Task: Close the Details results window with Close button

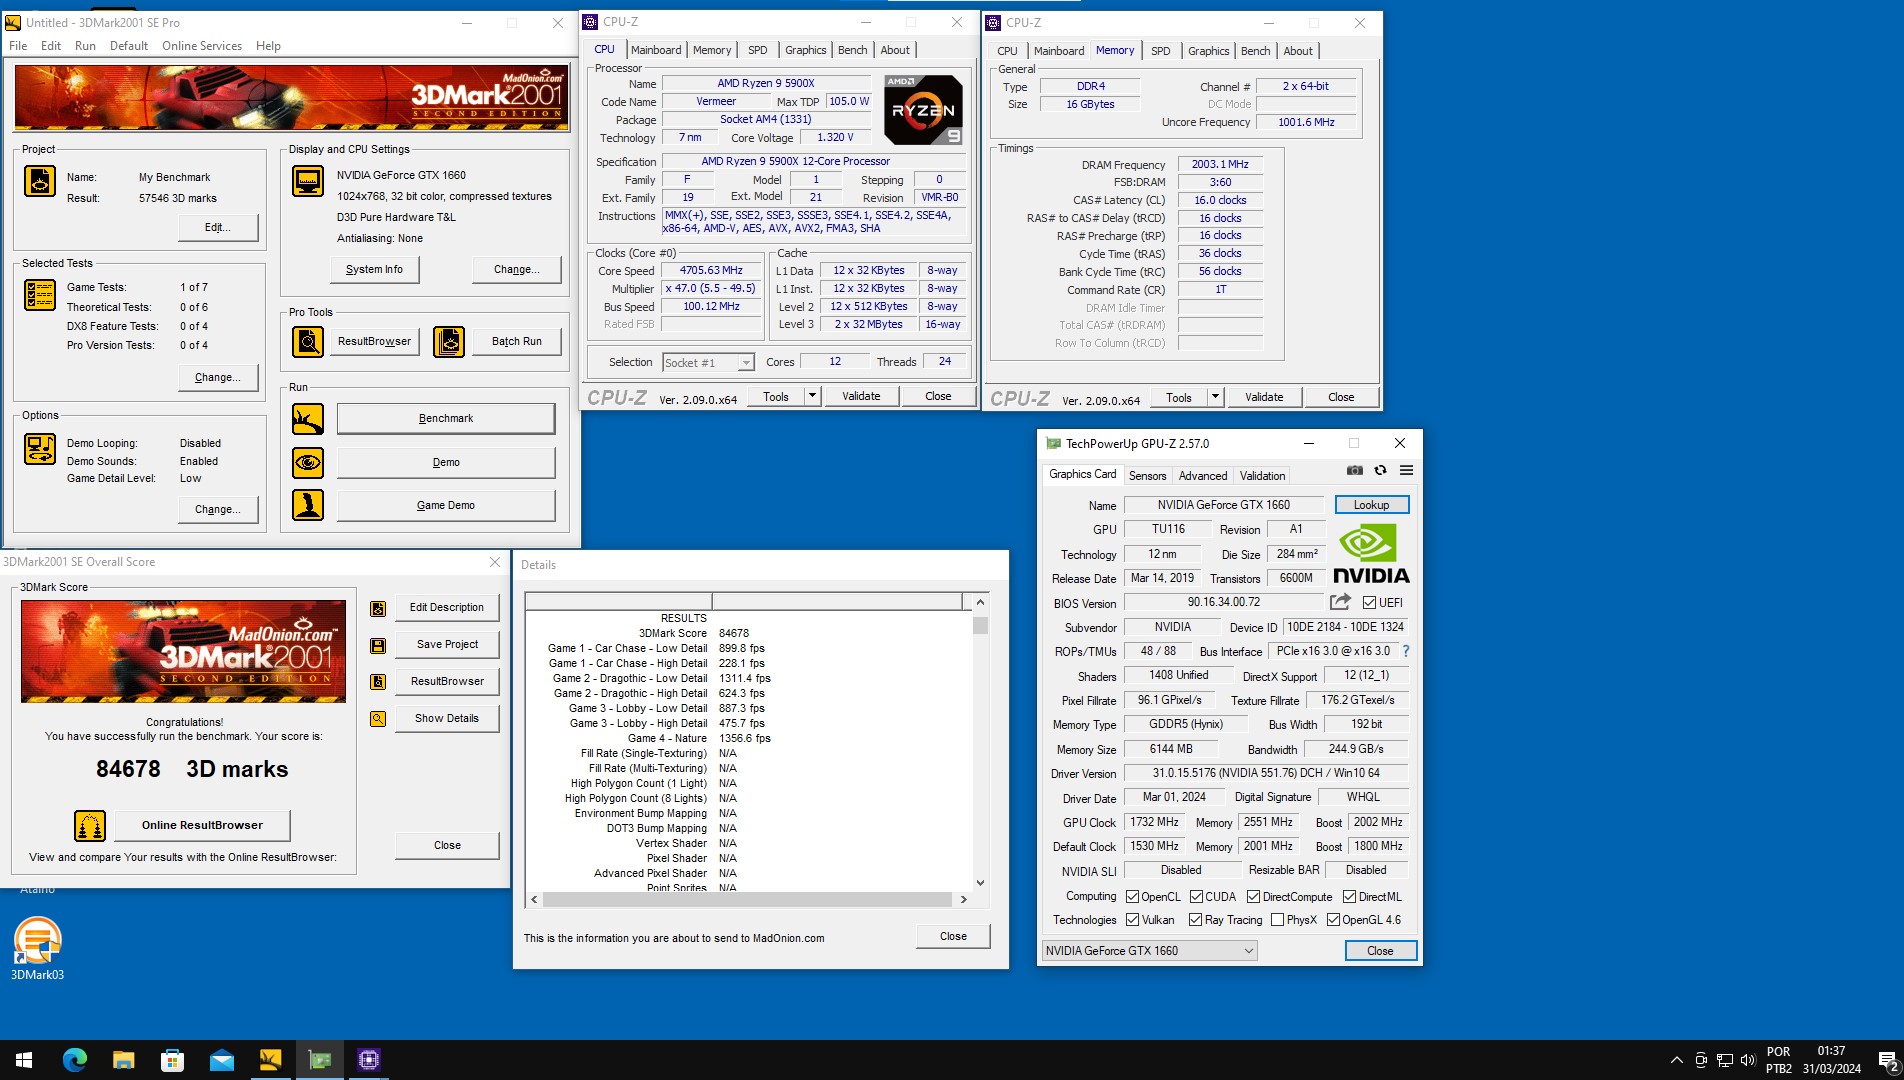Action: tap(953, 937)
